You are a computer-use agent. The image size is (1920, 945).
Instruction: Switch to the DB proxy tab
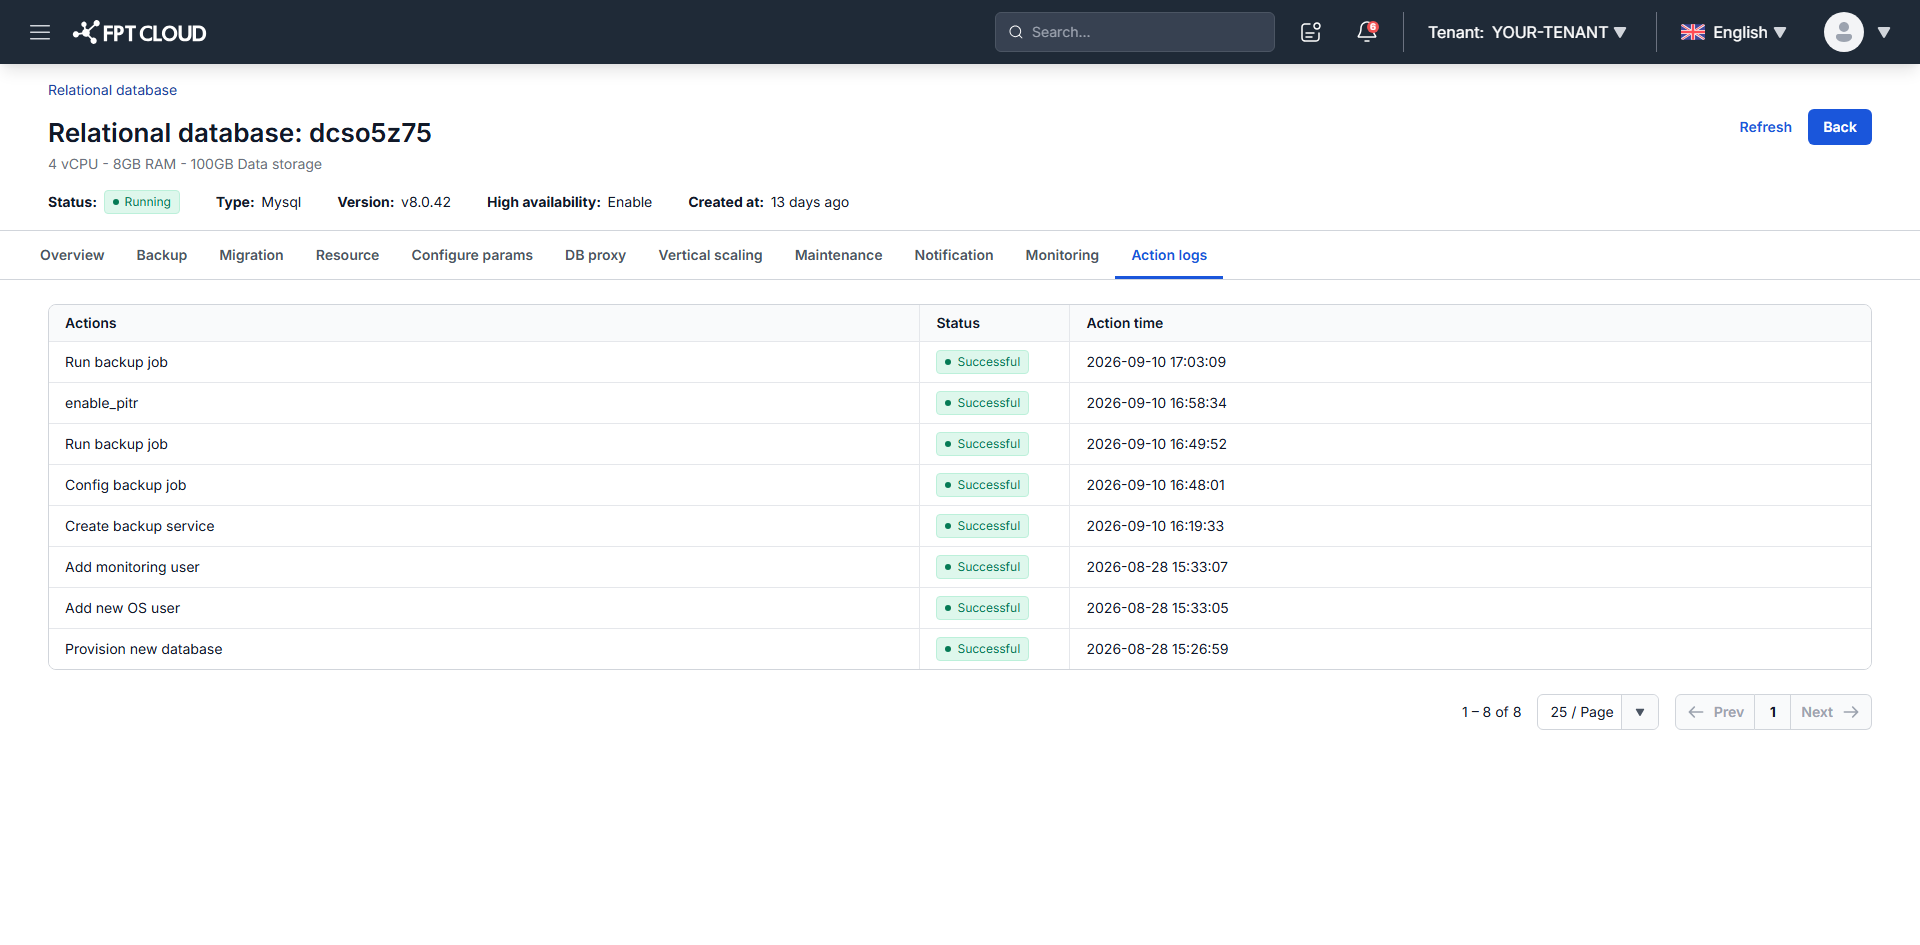[x=595, y=255]
